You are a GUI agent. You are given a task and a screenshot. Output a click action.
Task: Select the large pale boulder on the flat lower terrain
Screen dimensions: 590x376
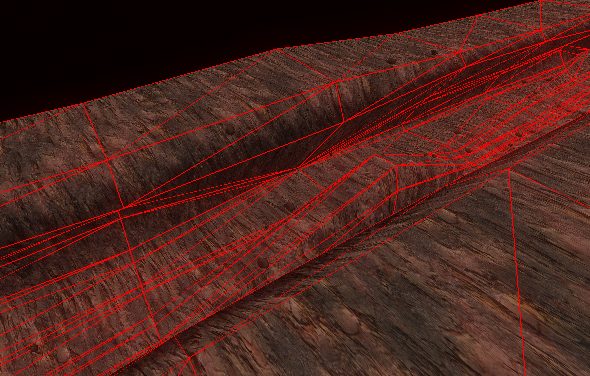click(447, 216)
